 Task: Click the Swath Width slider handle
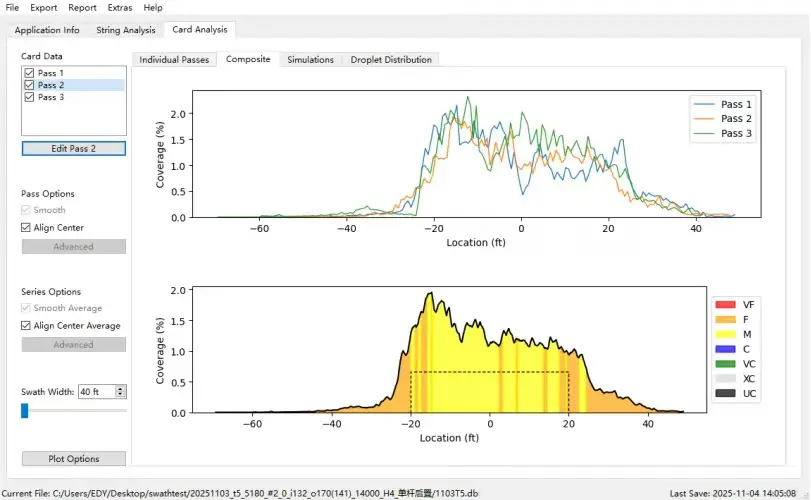(x=25, y=410)
